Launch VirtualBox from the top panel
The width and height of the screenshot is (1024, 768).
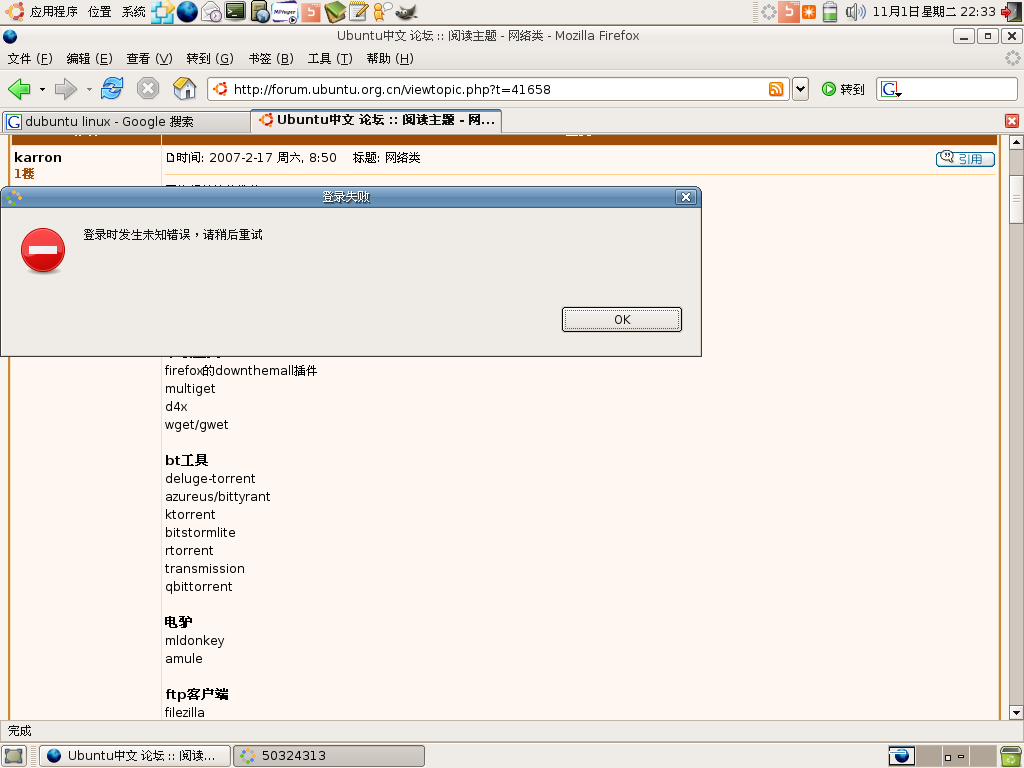click(x=162, y=12)
